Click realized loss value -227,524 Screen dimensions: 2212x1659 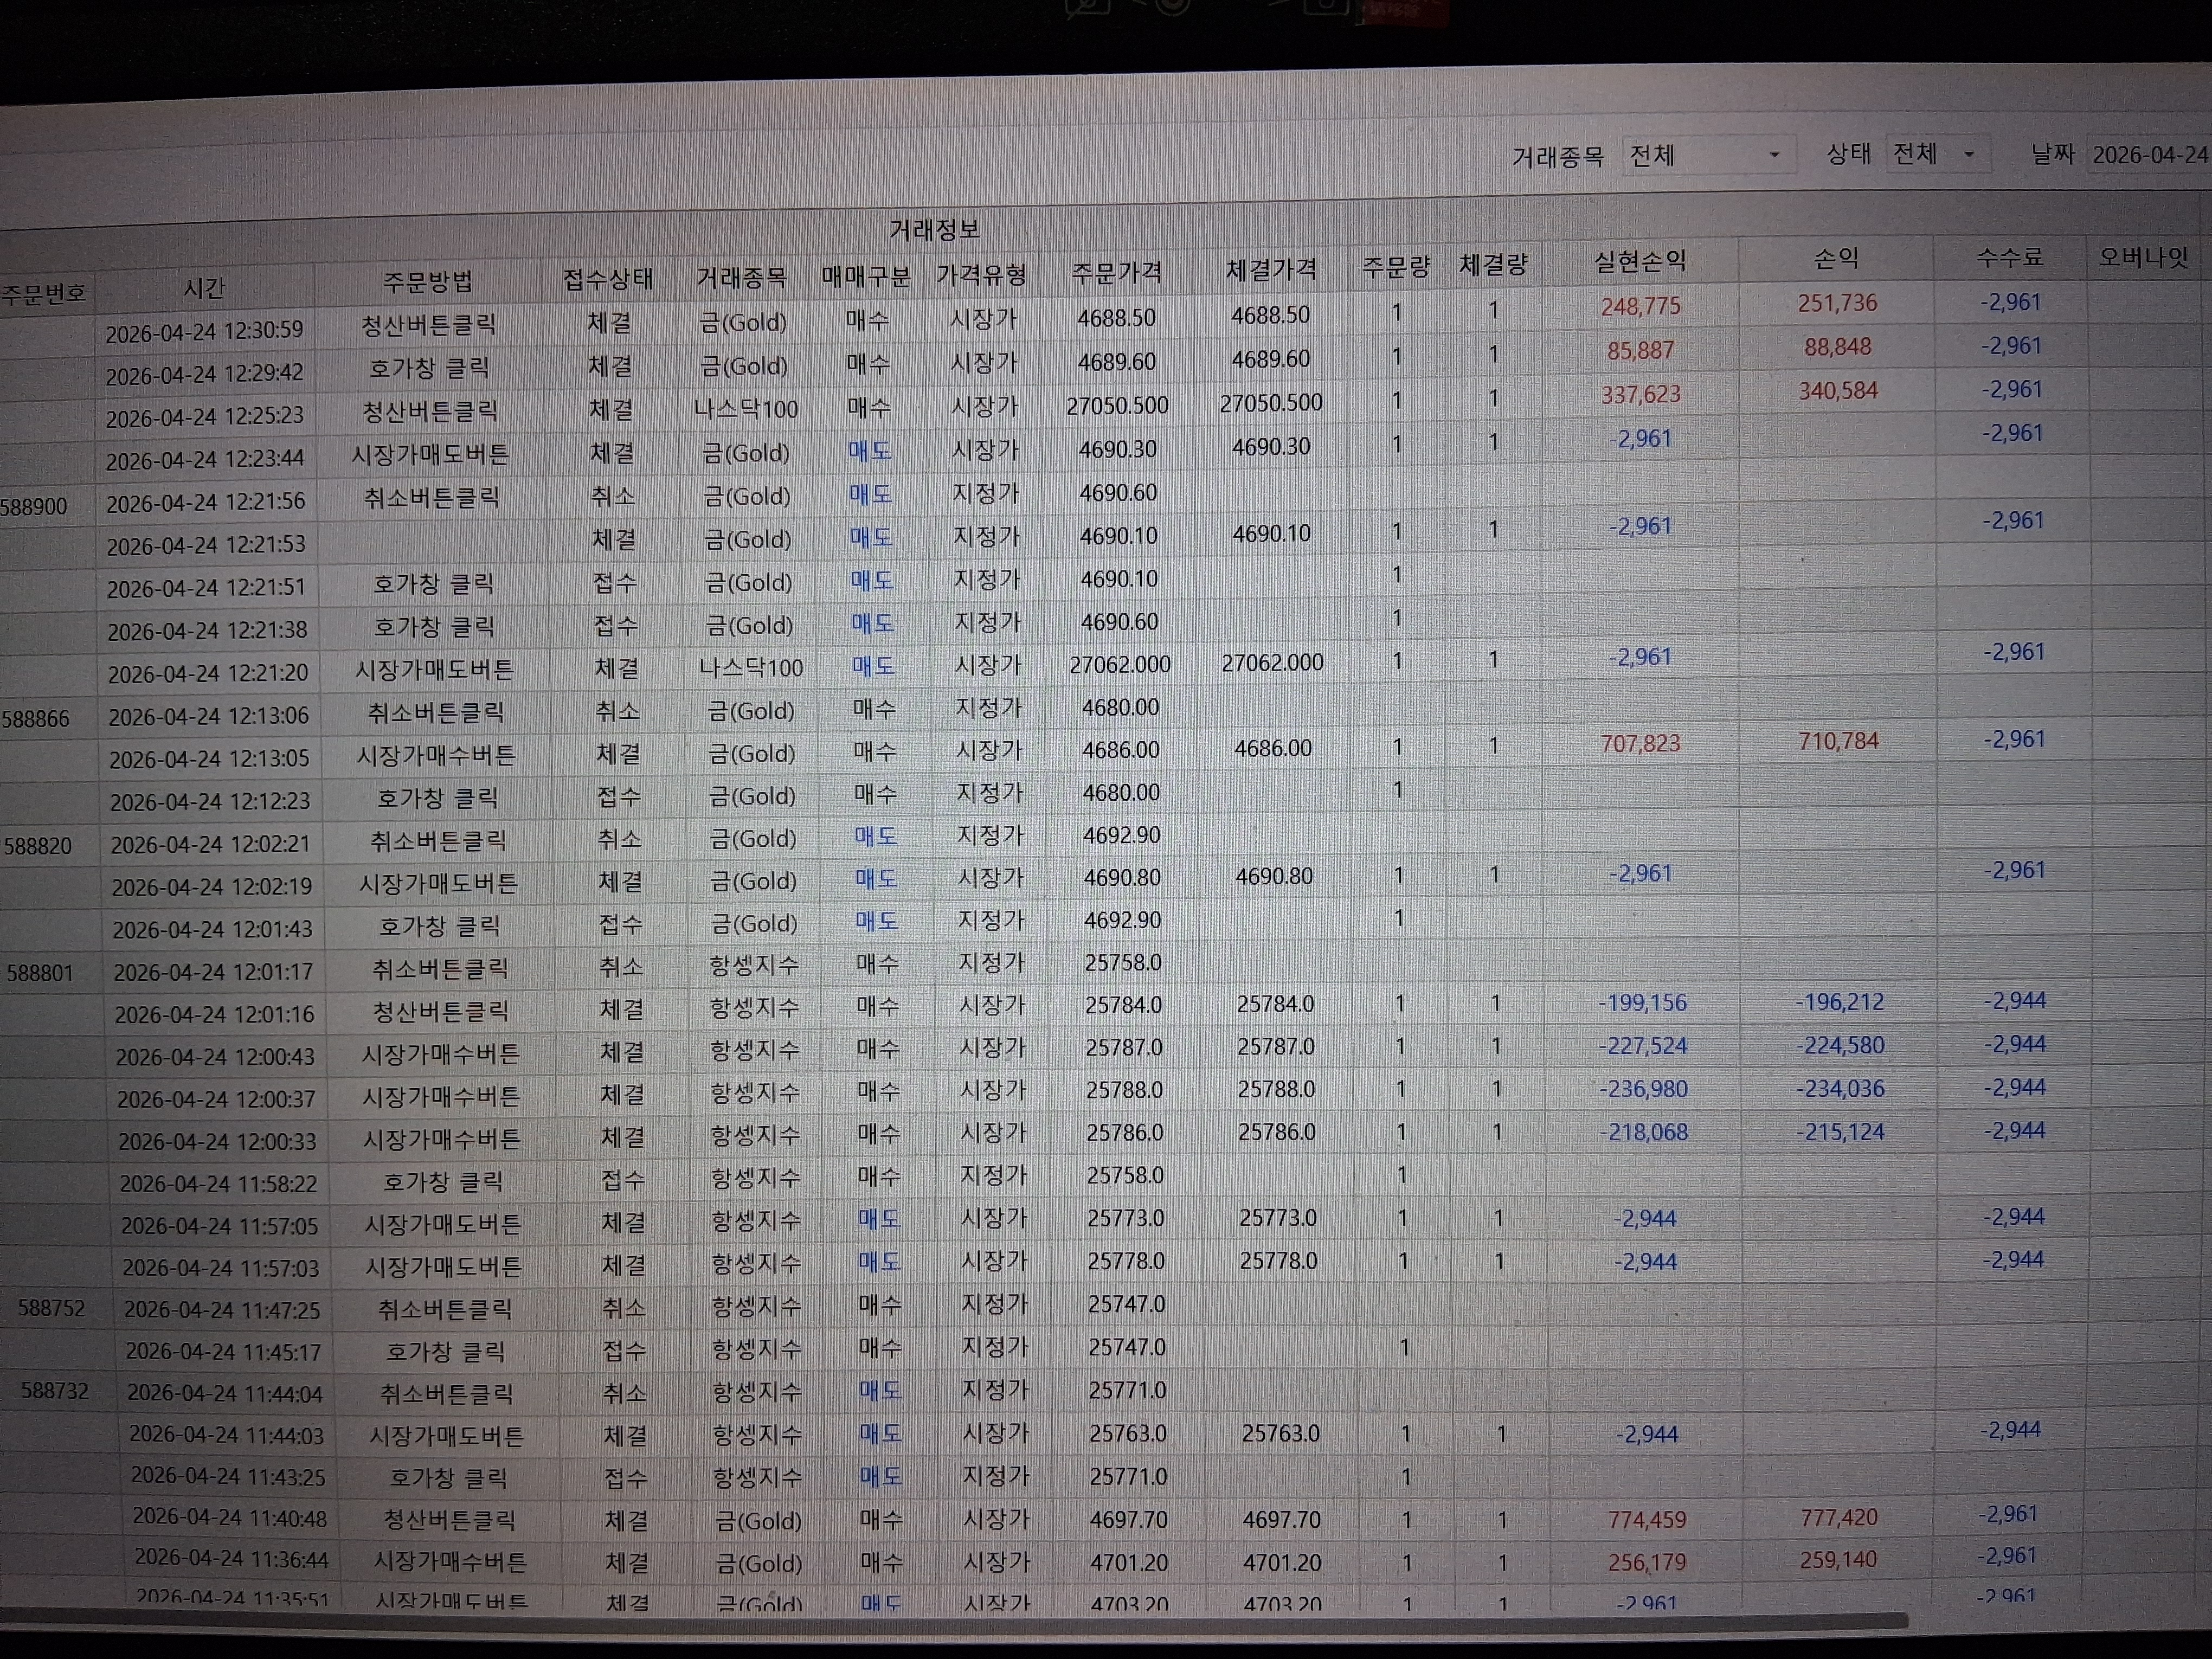pos(1642,1046)
